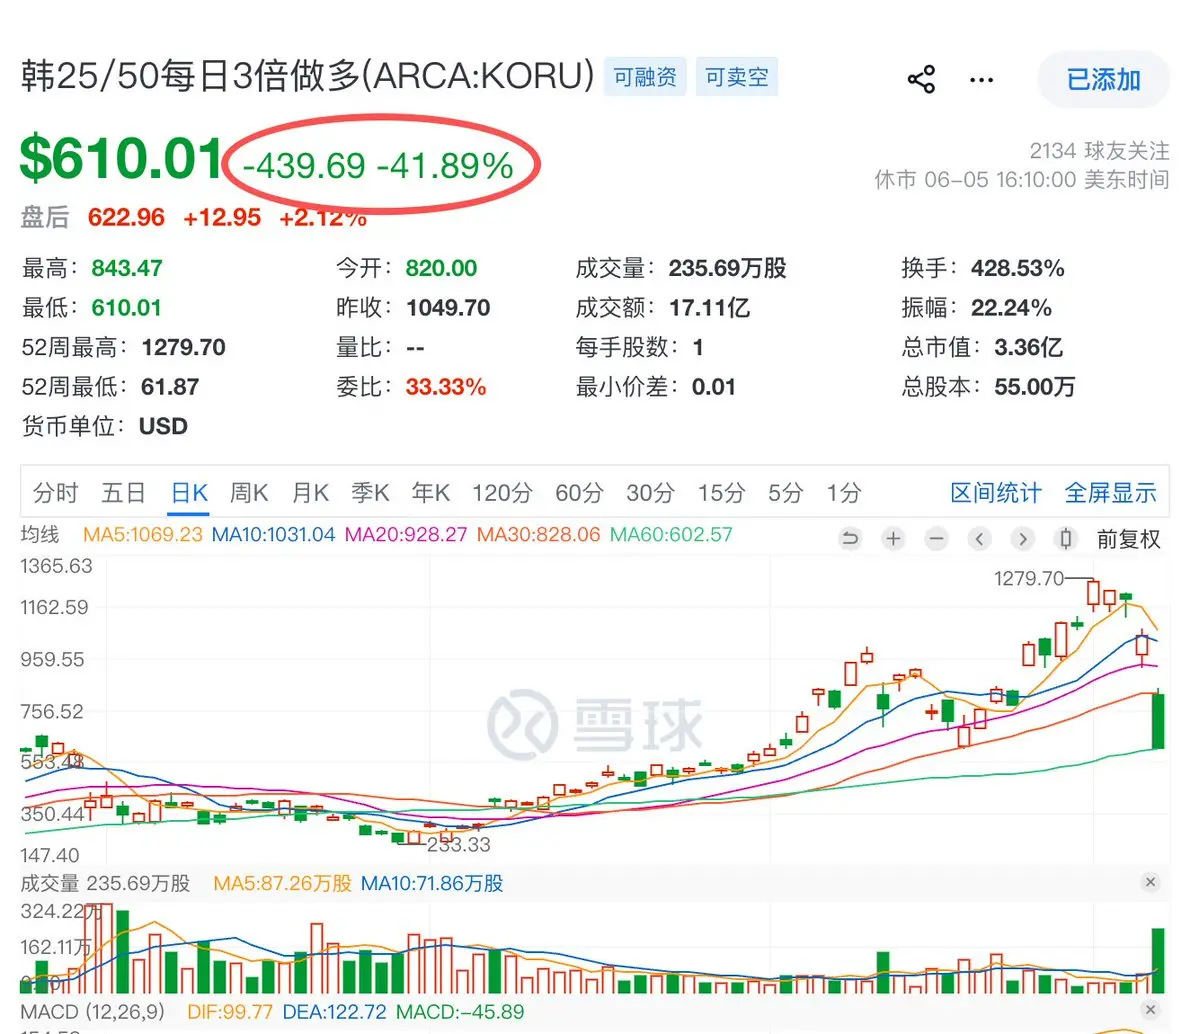Click the MA10:1031.04 moving average label
This screenshot has width=1199, height=1034.
tap(273, 535)
